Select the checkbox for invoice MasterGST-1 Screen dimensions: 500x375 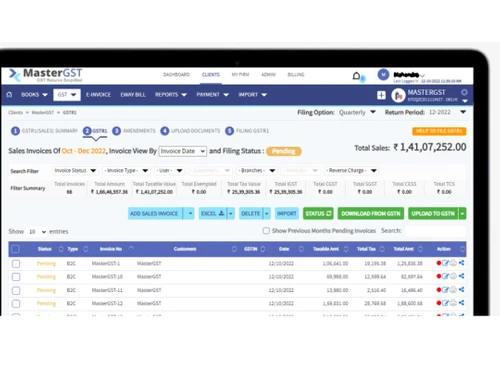pos(16,264)
